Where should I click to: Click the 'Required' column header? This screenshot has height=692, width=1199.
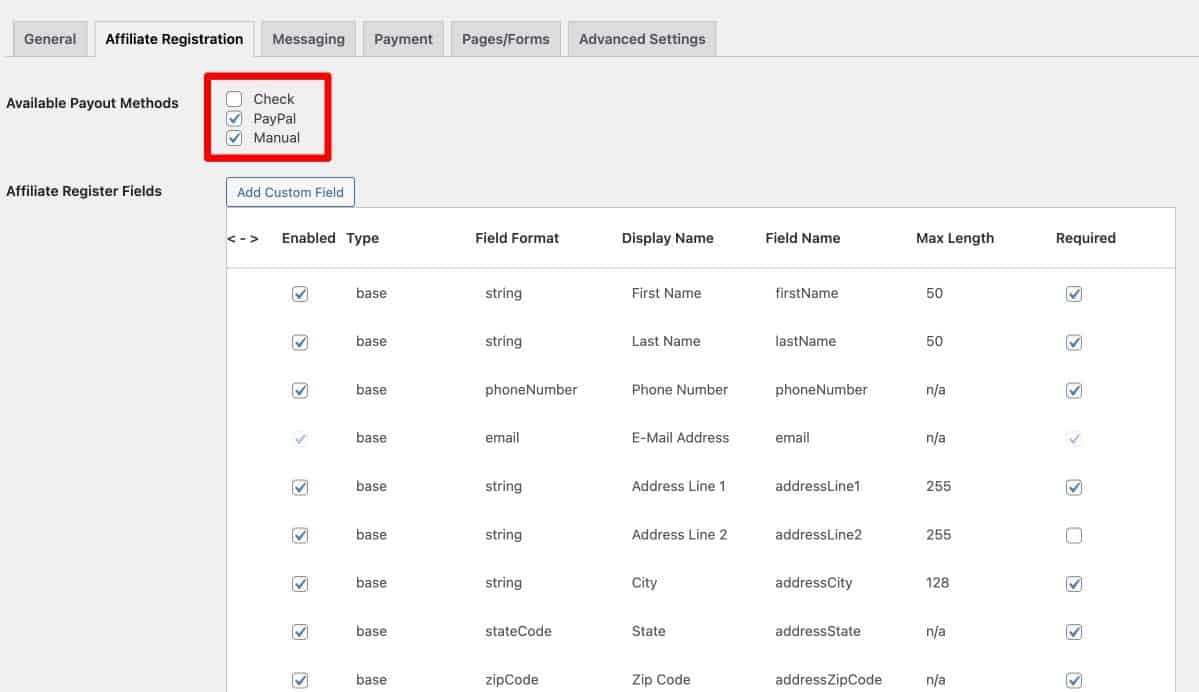pos(1086,238)
